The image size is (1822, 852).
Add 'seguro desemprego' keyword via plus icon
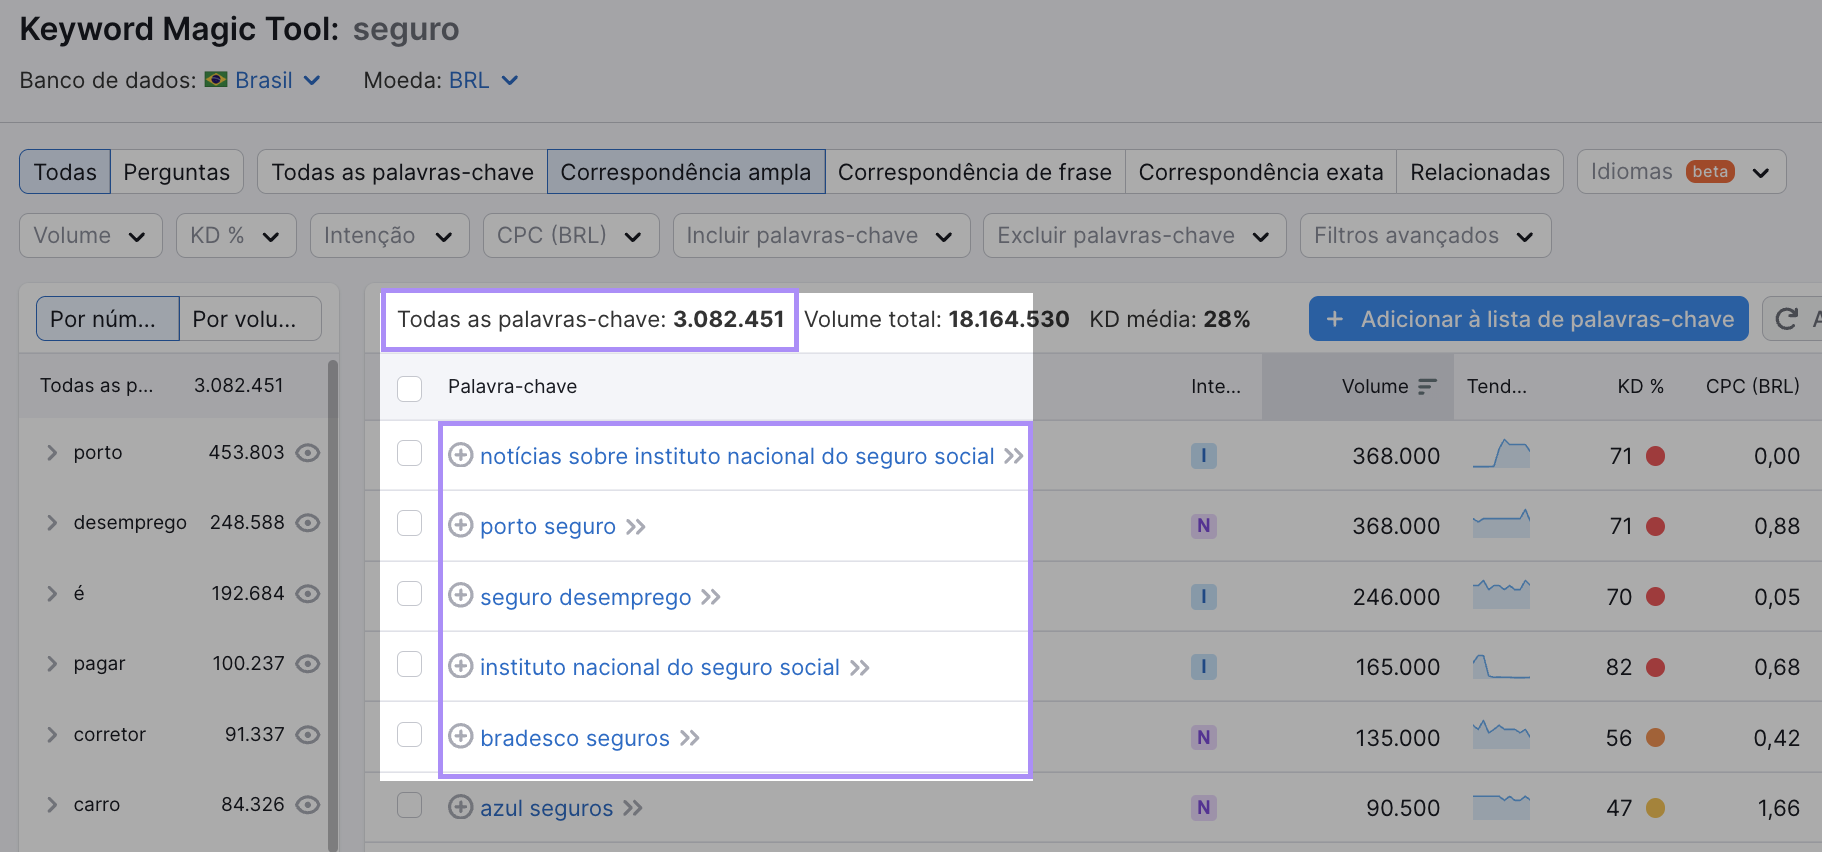tap(460, 596)
